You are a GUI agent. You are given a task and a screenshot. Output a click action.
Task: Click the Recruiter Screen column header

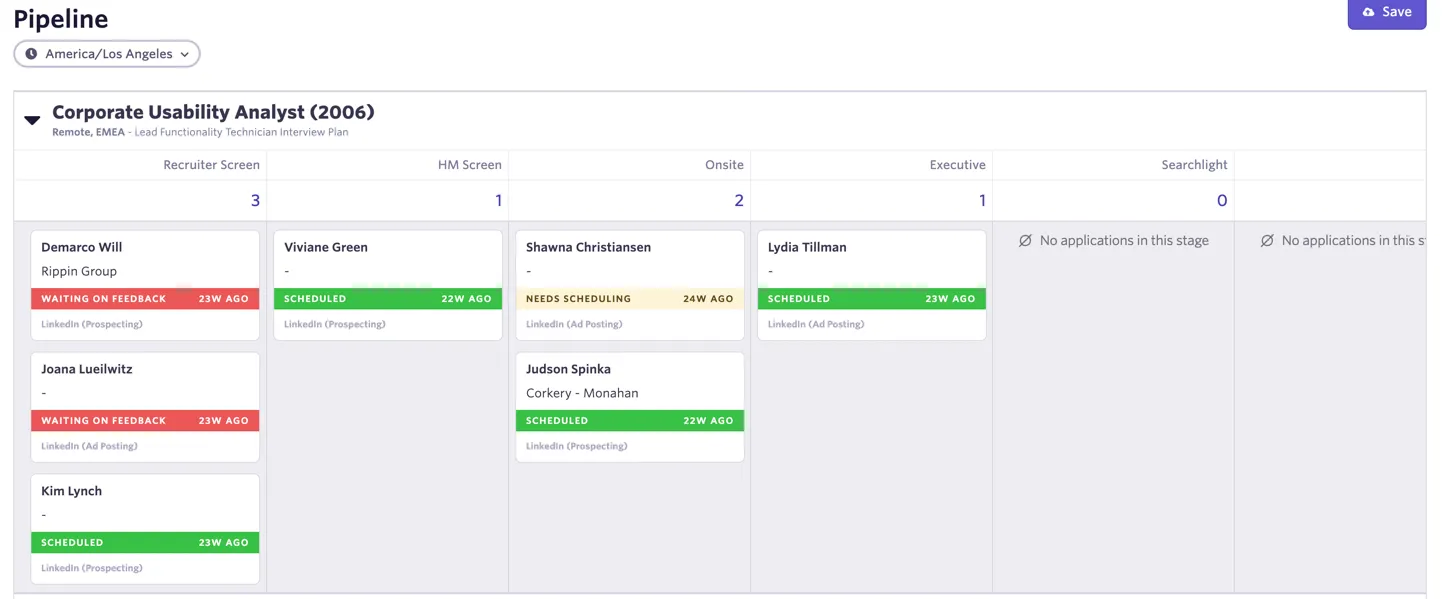click(x=211, y=165)
